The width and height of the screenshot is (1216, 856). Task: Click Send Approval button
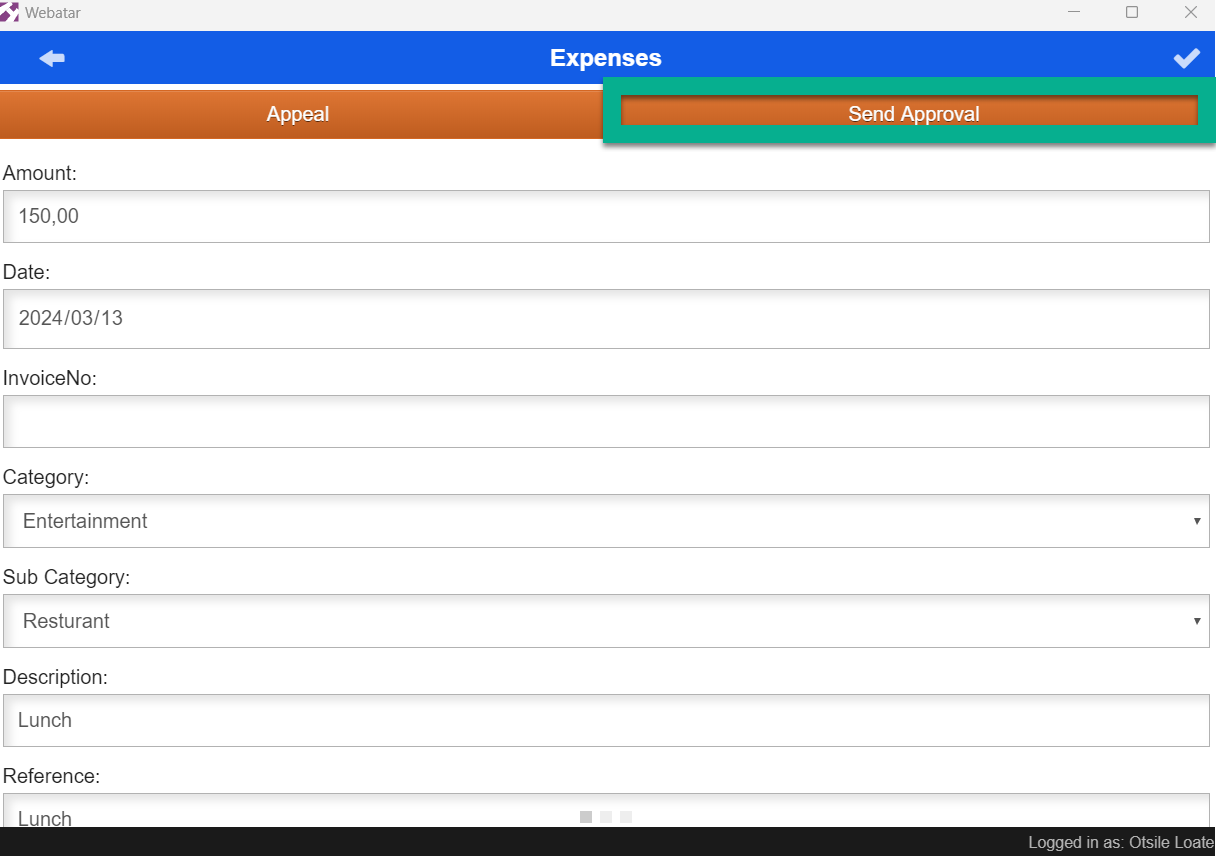click(x=910, y=112)
